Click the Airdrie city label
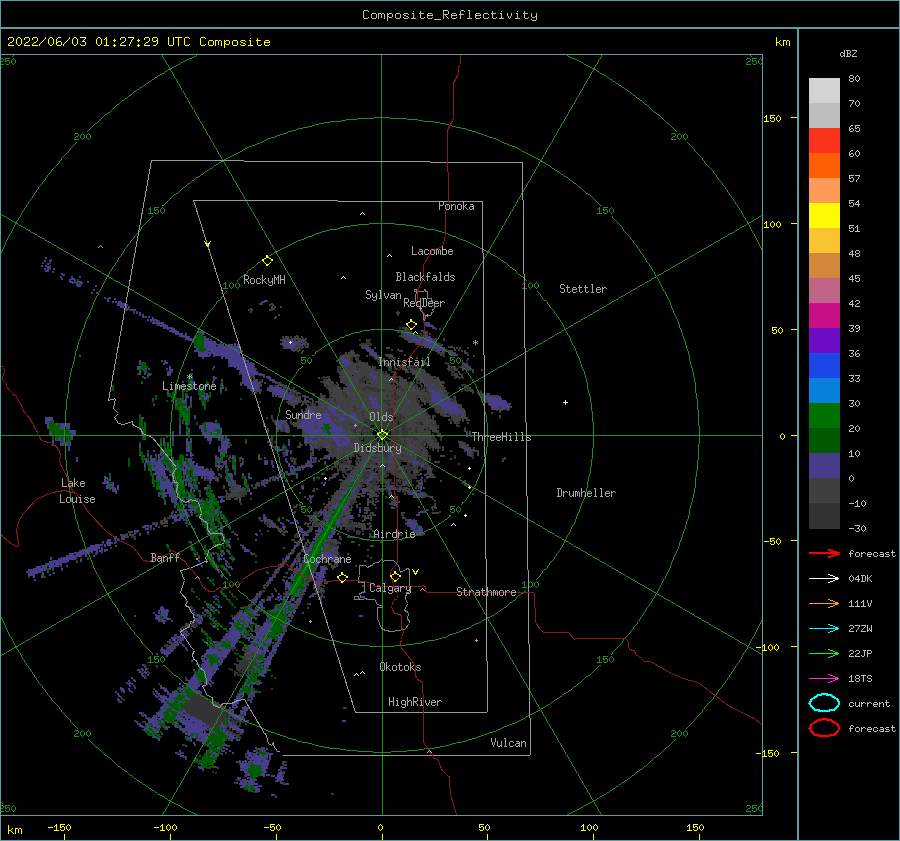Image resolution: width=900 pixels, height=841 pixels. (394, 534)
